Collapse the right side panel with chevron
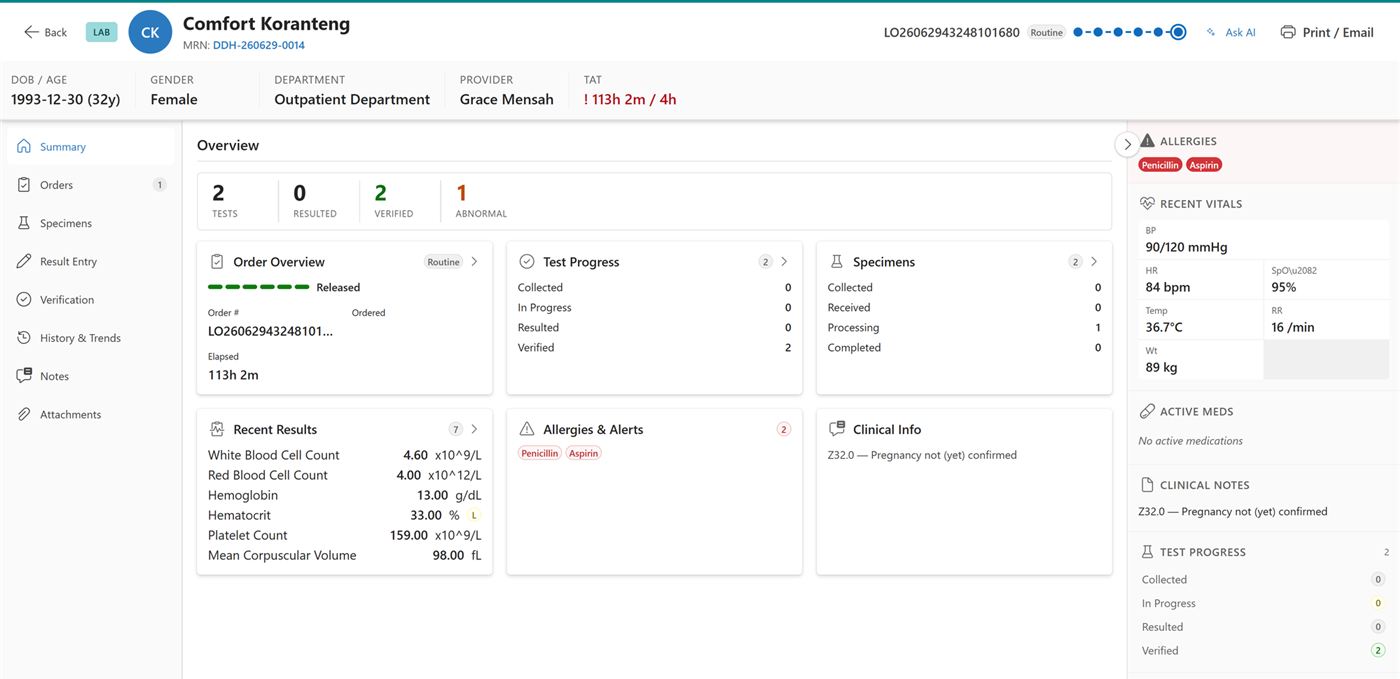 pyautogui.click(x=1127, y=144)
